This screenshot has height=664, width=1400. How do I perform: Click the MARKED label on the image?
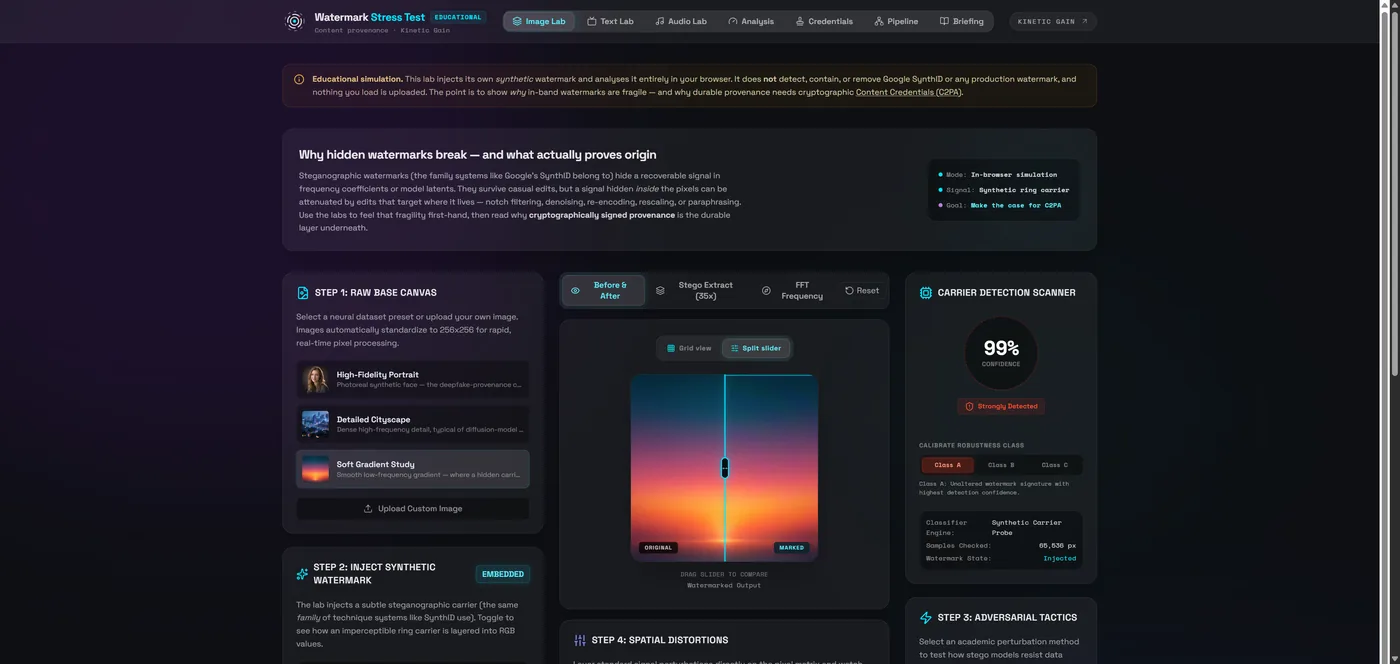(791, 547)
